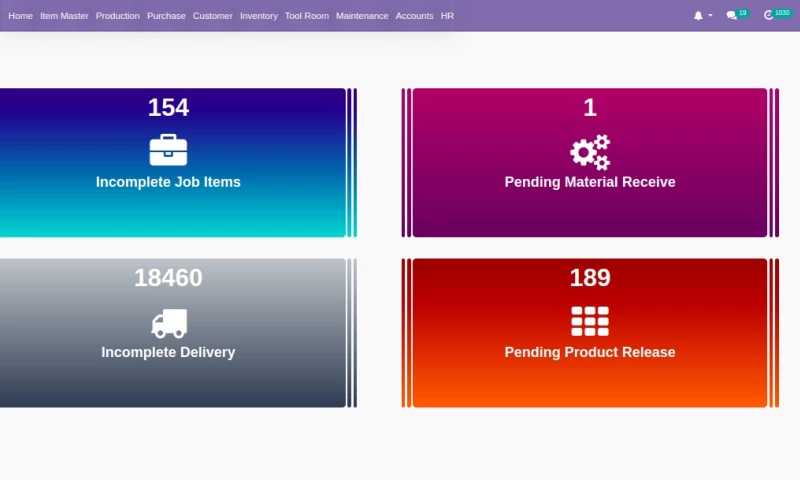
Task: Open the Inventory menu
Action: [x=259, y=16]
